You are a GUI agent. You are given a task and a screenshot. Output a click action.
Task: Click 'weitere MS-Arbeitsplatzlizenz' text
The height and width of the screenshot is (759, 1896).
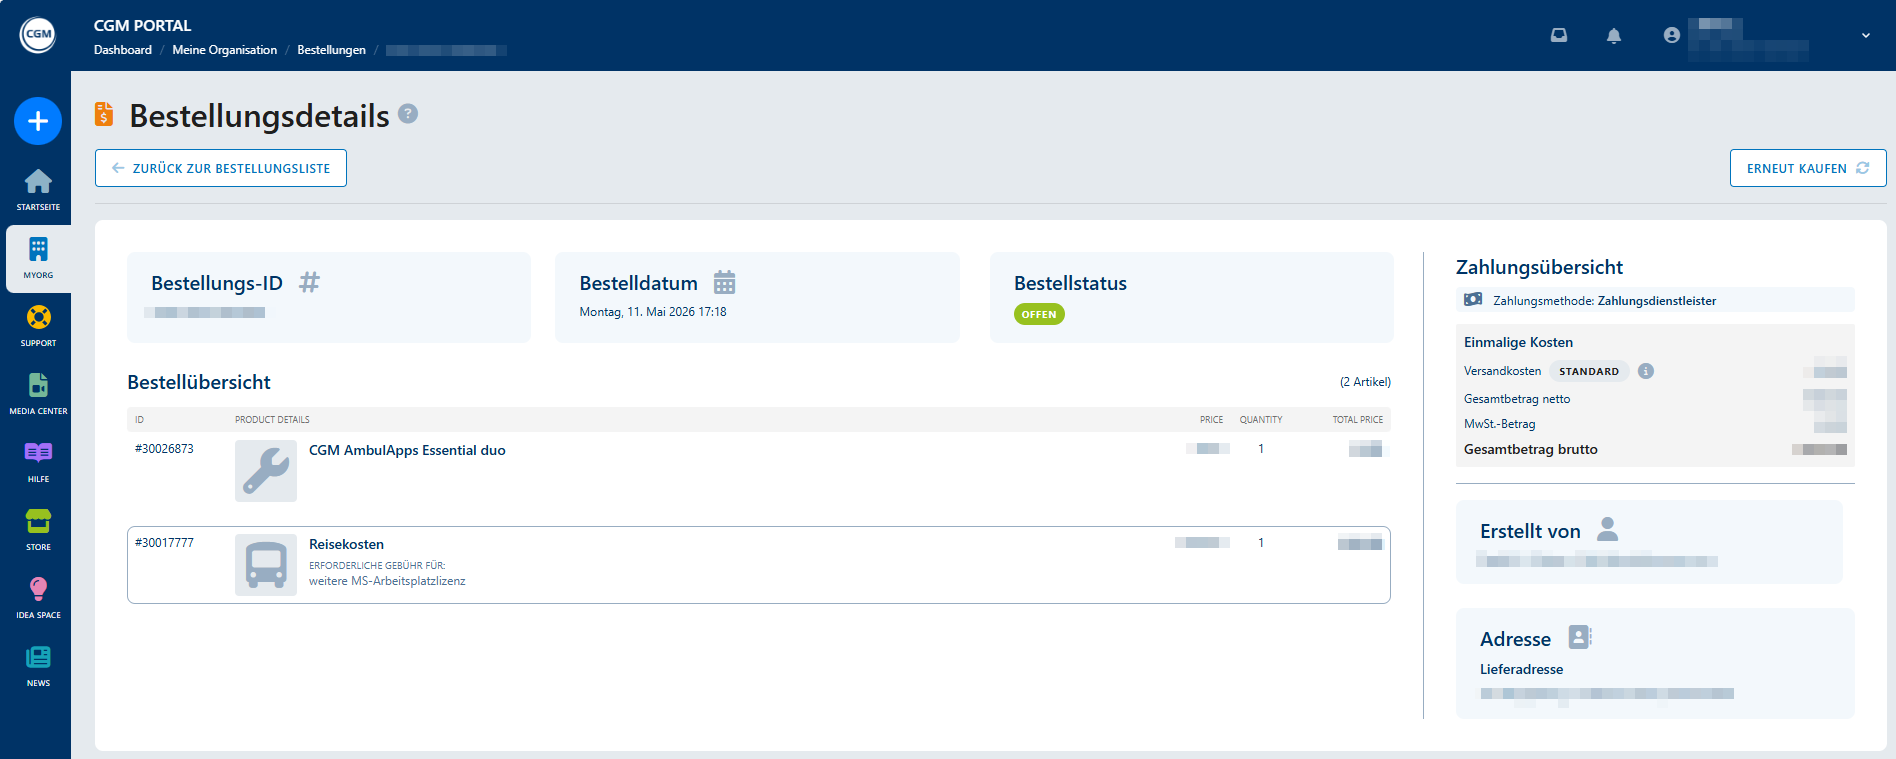[387, 581]
